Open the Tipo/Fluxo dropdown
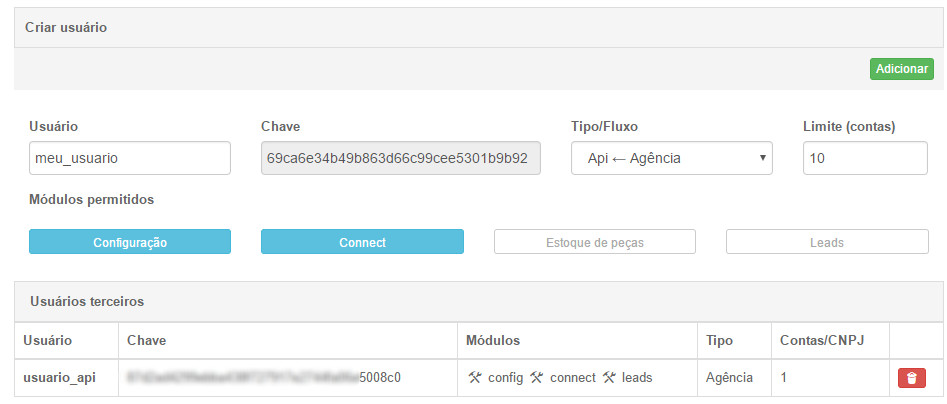This screenshot has height=404, width=947. 672,158
